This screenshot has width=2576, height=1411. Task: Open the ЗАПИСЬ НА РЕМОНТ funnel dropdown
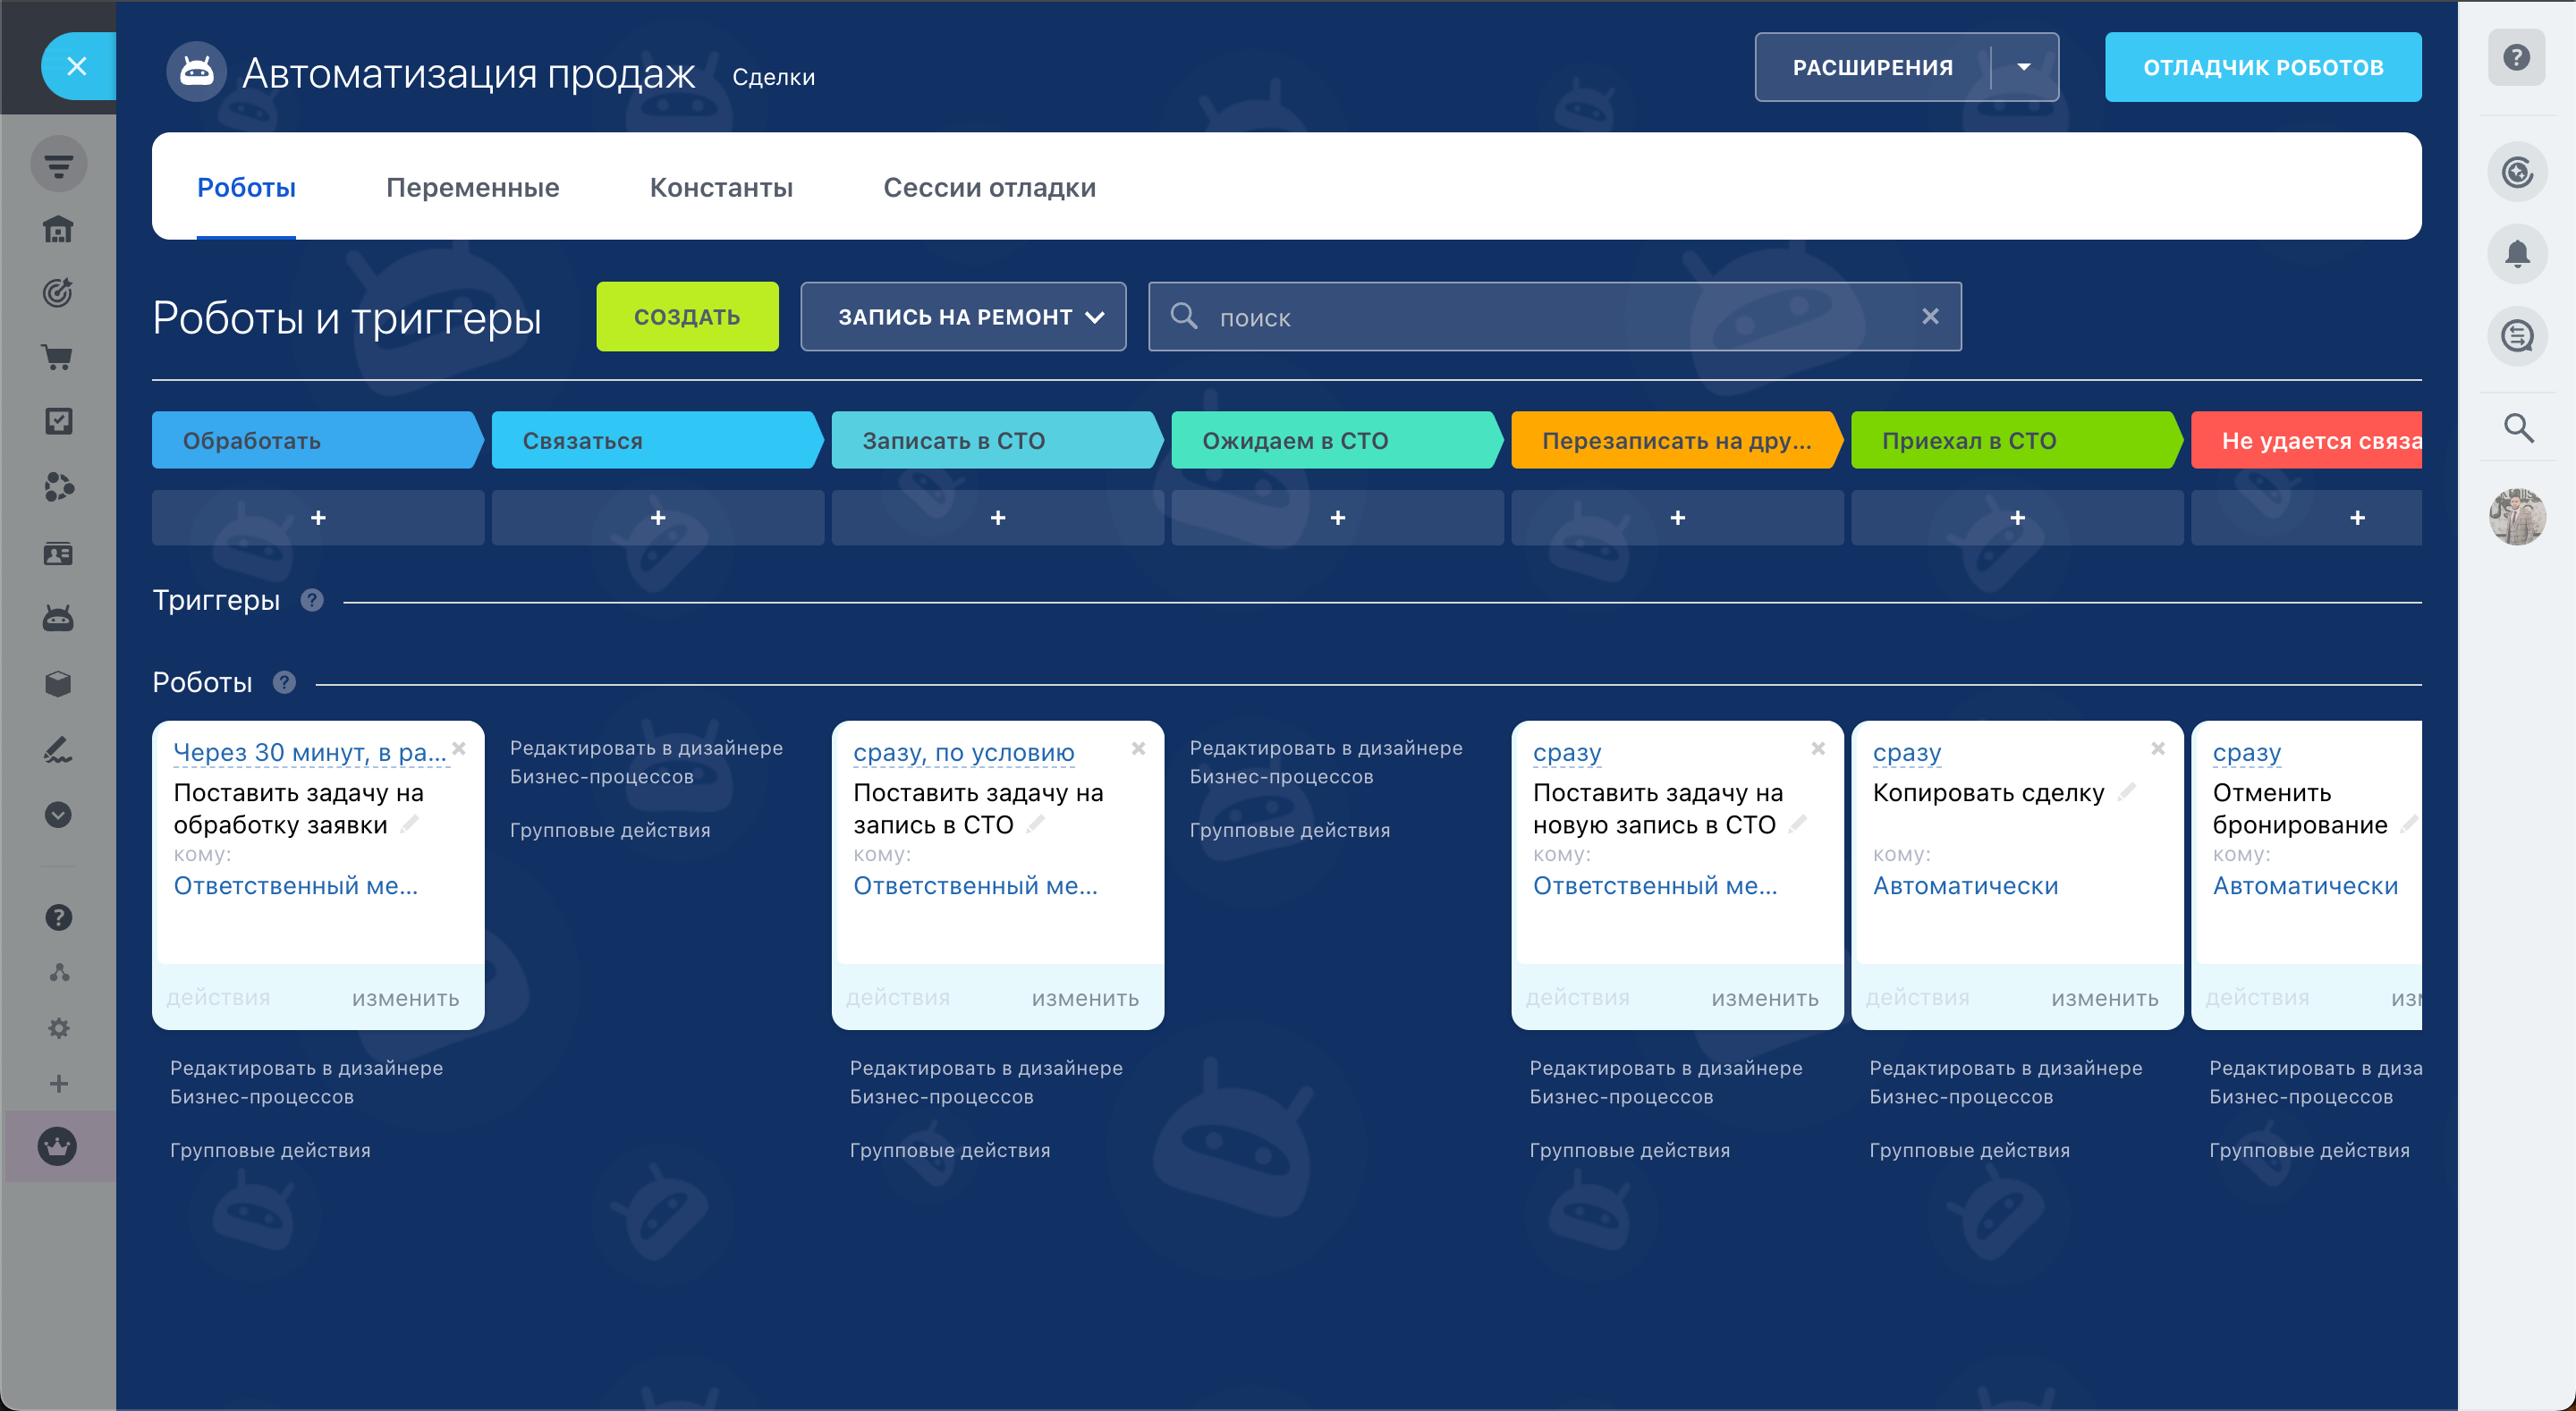click(962, 317)
